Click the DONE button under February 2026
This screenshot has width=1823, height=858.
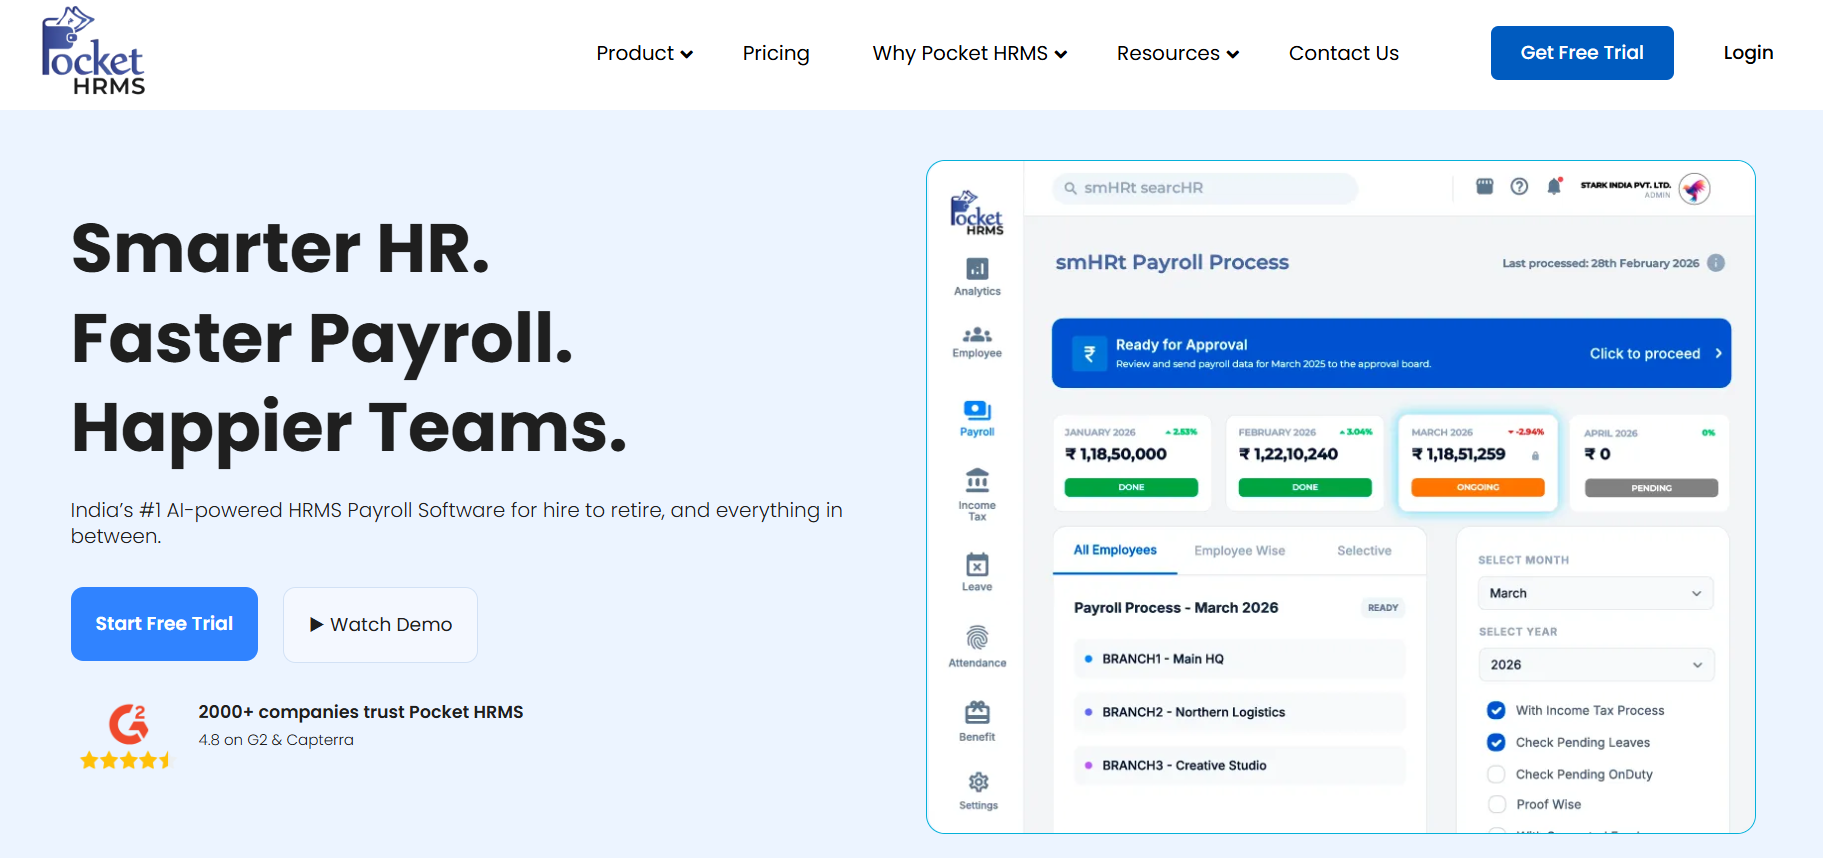pyautogui.click(x=1305, y=487)
